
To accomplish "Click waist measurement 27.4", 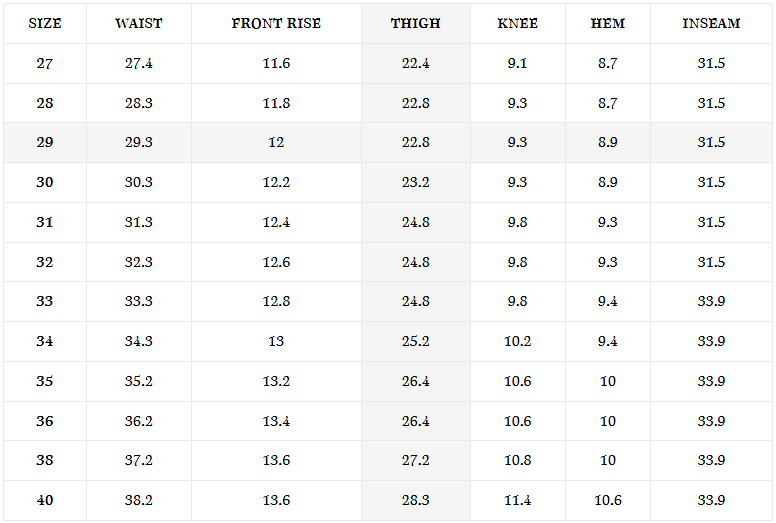I will point(139,63).
